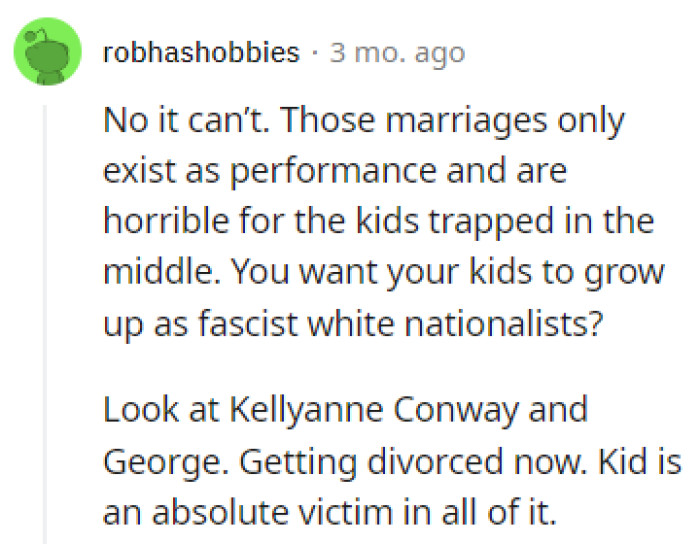Click the "3 mo. ago" timestamp
The image size is (700, 544).
pos(397,52)
